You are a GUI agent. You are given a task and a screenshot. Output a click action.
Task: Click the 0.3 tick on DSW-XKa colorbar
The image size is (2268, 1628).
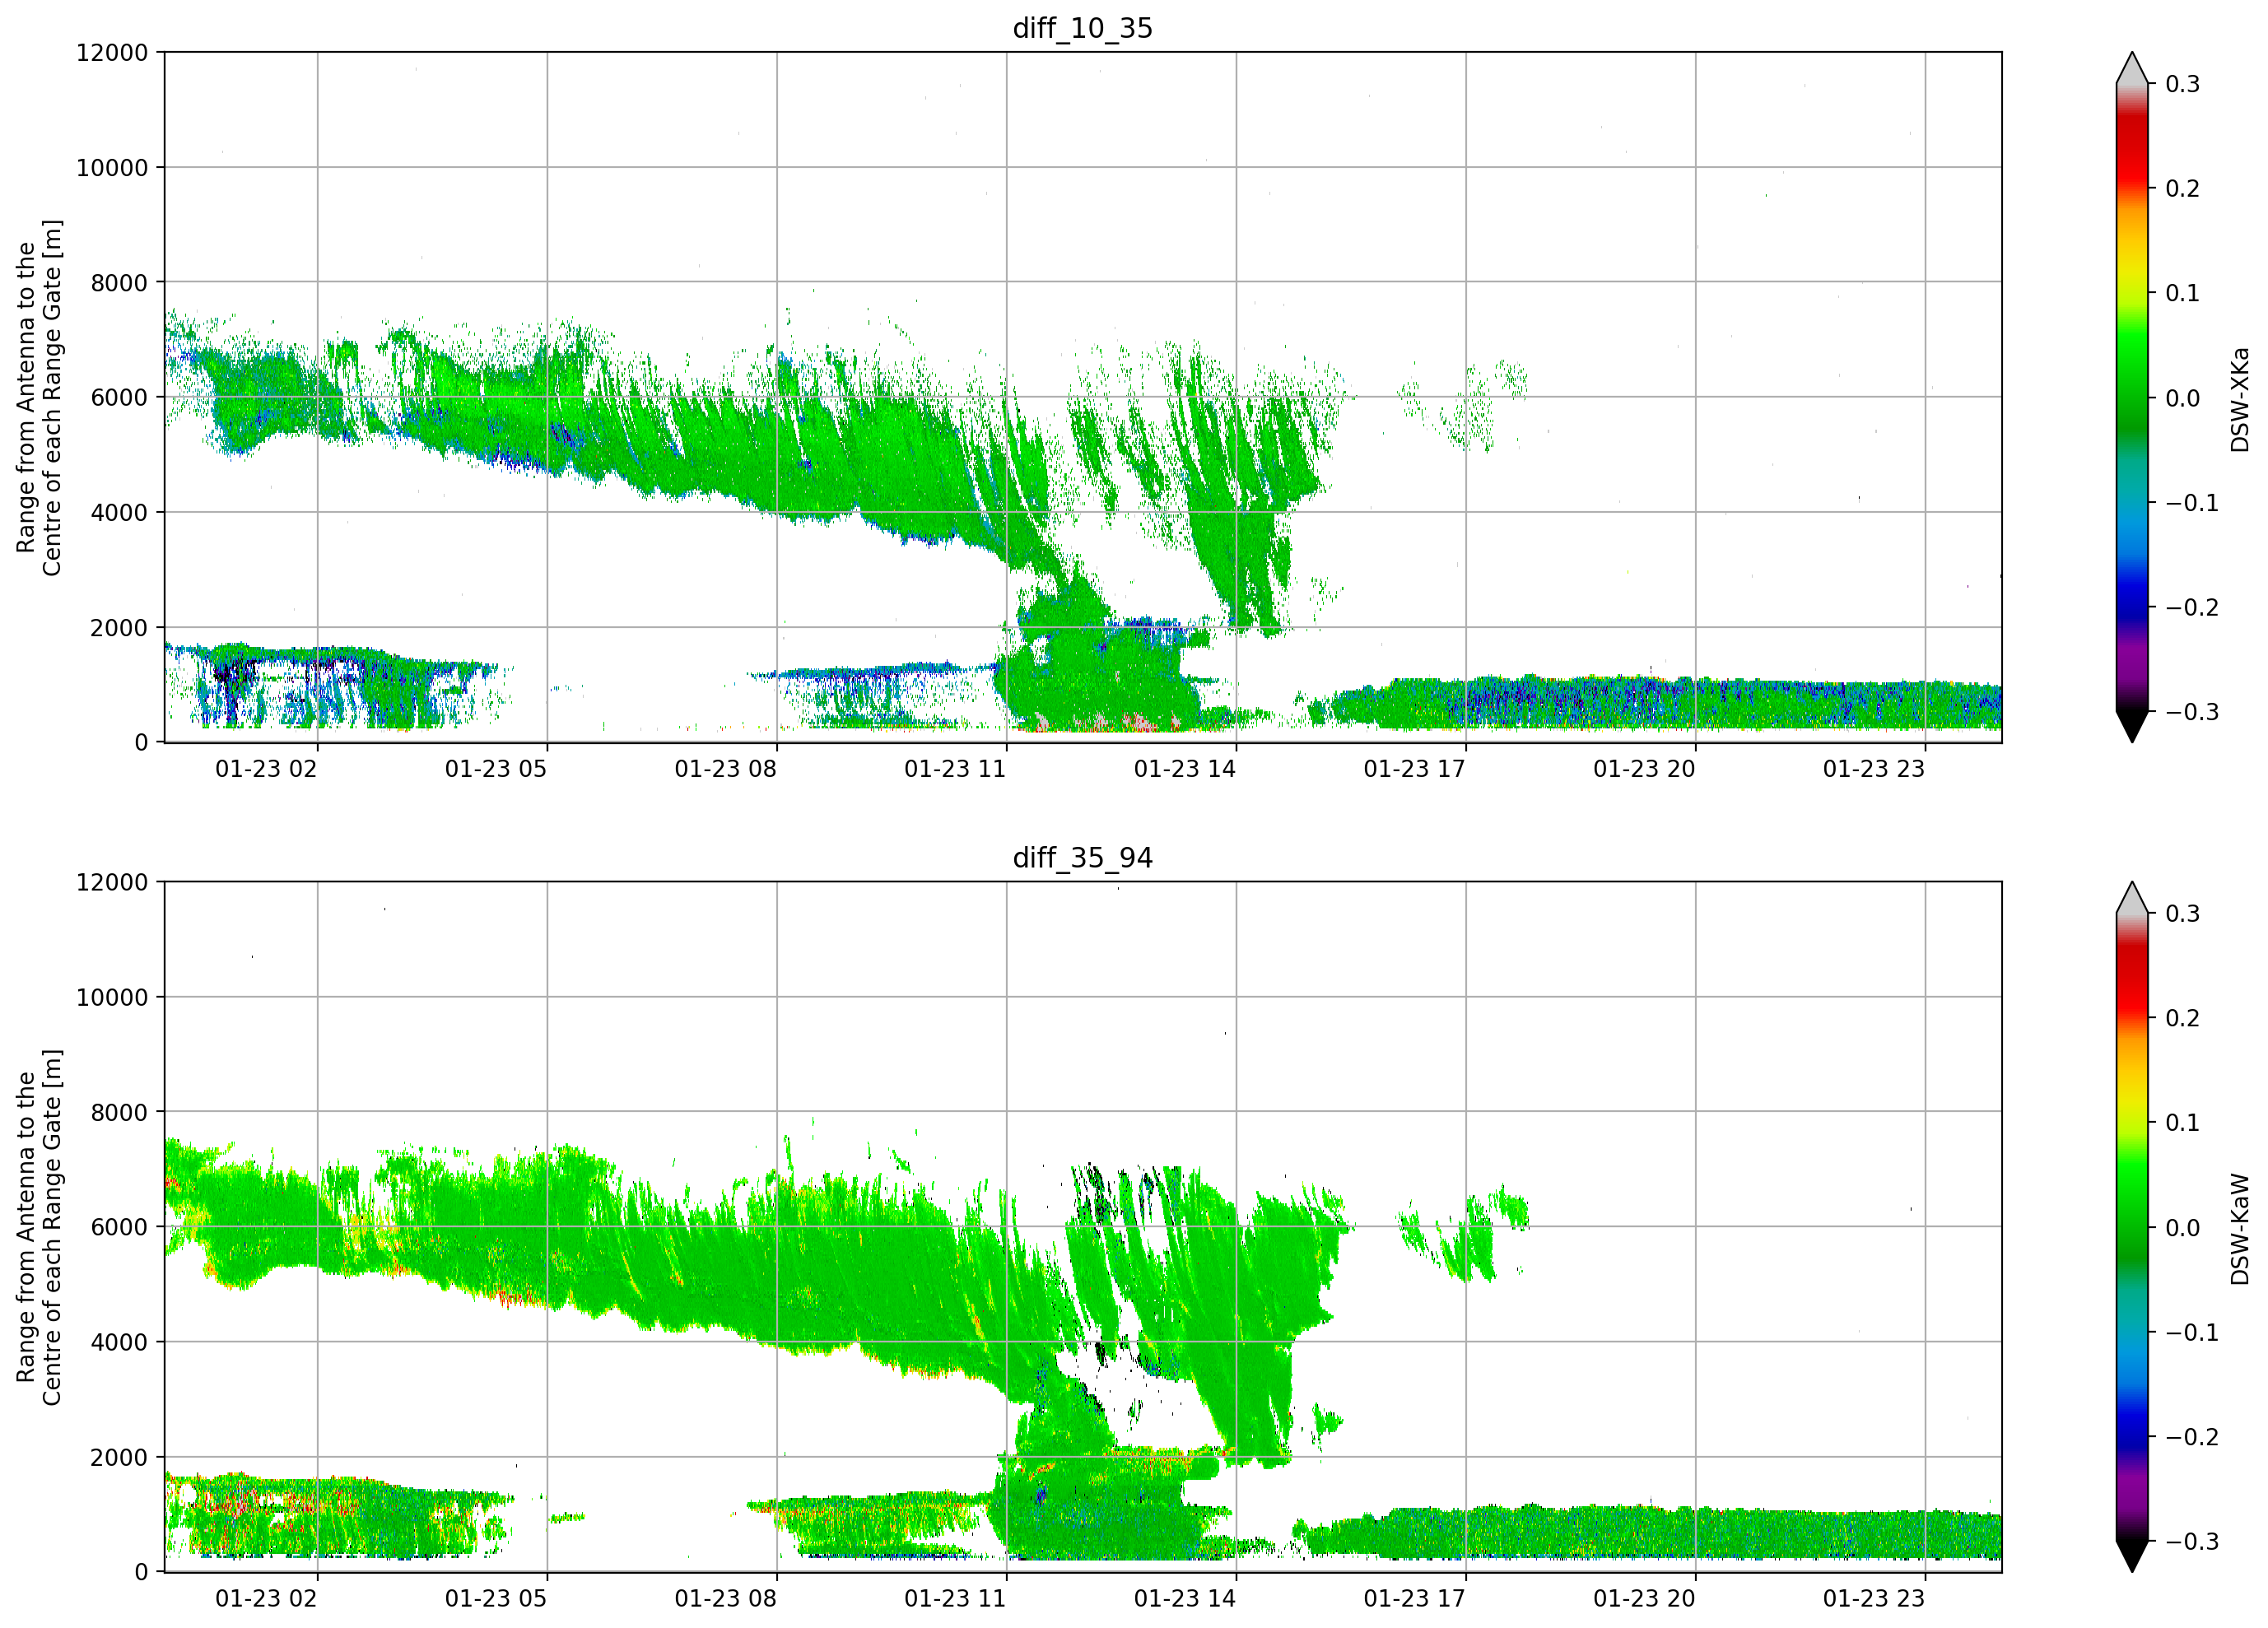(2182, 84)
